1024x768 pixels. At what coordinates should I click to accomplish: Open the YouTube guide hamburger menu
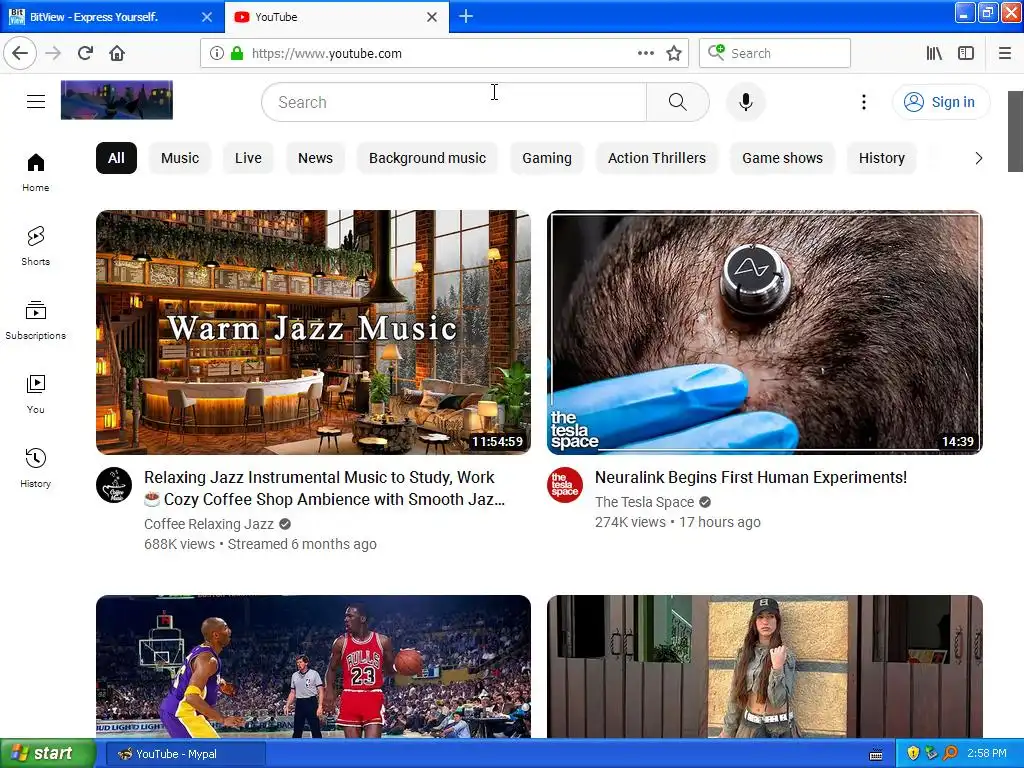(36, 101)
